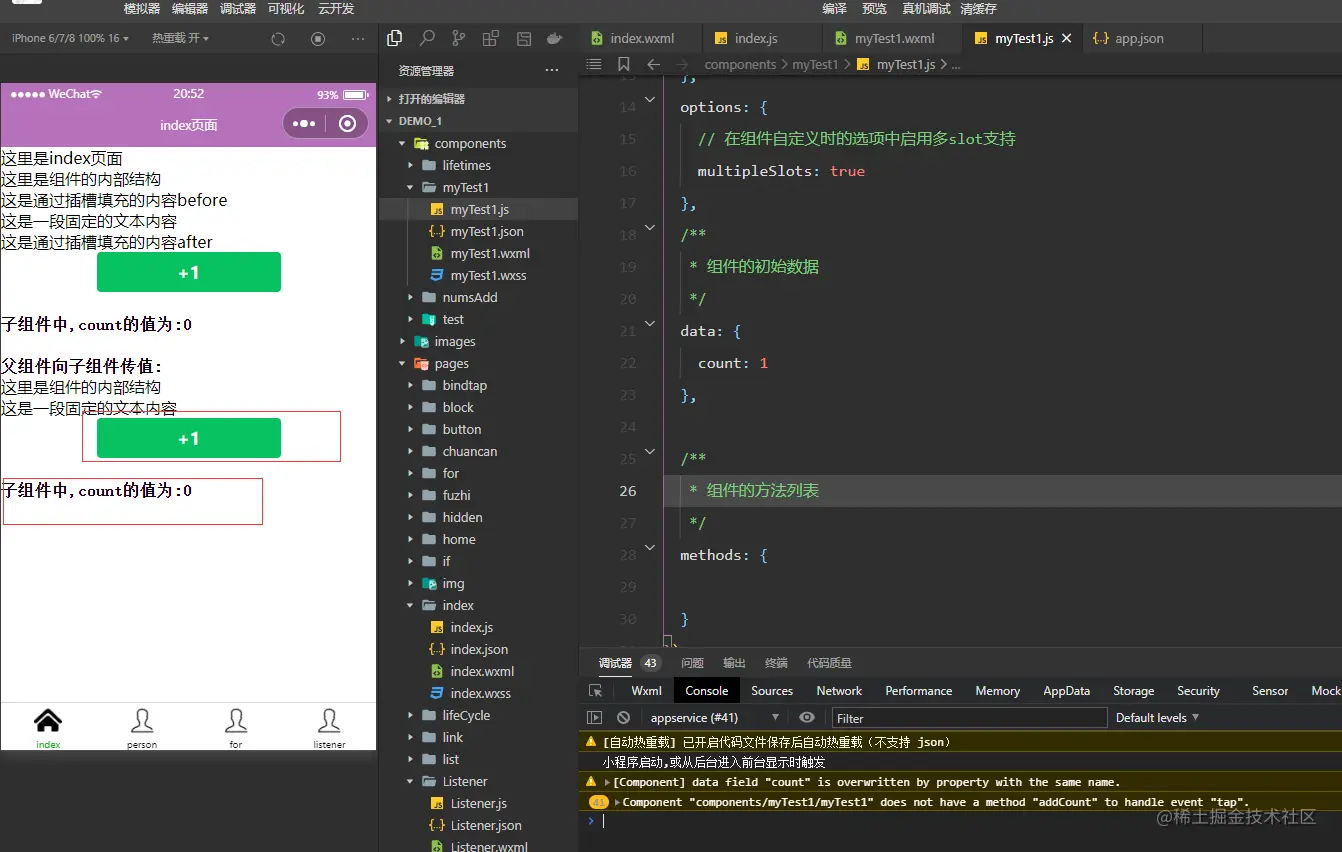Toggle the console sidebar panel icon

pyautogui.click(x=594, y=718)
